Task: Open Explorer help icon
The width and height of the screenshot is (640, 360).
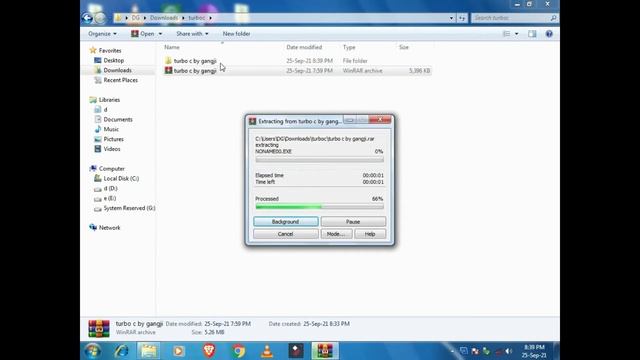Action: point(549,34)
